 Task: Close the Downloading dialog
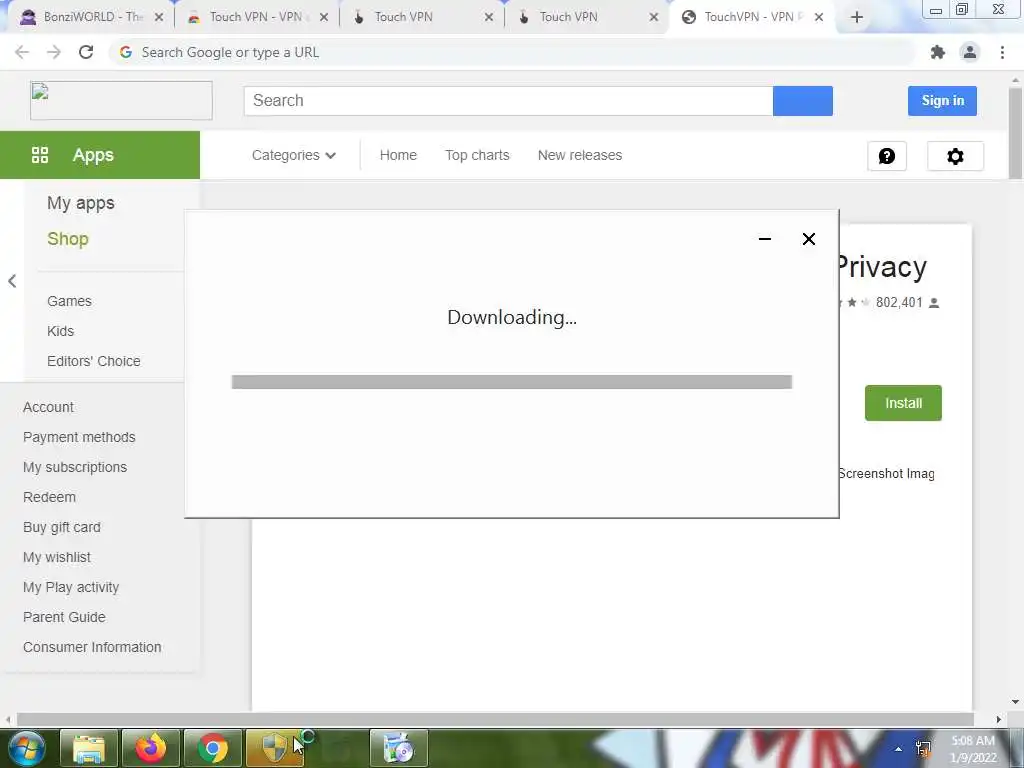click(x=808, y=239)
